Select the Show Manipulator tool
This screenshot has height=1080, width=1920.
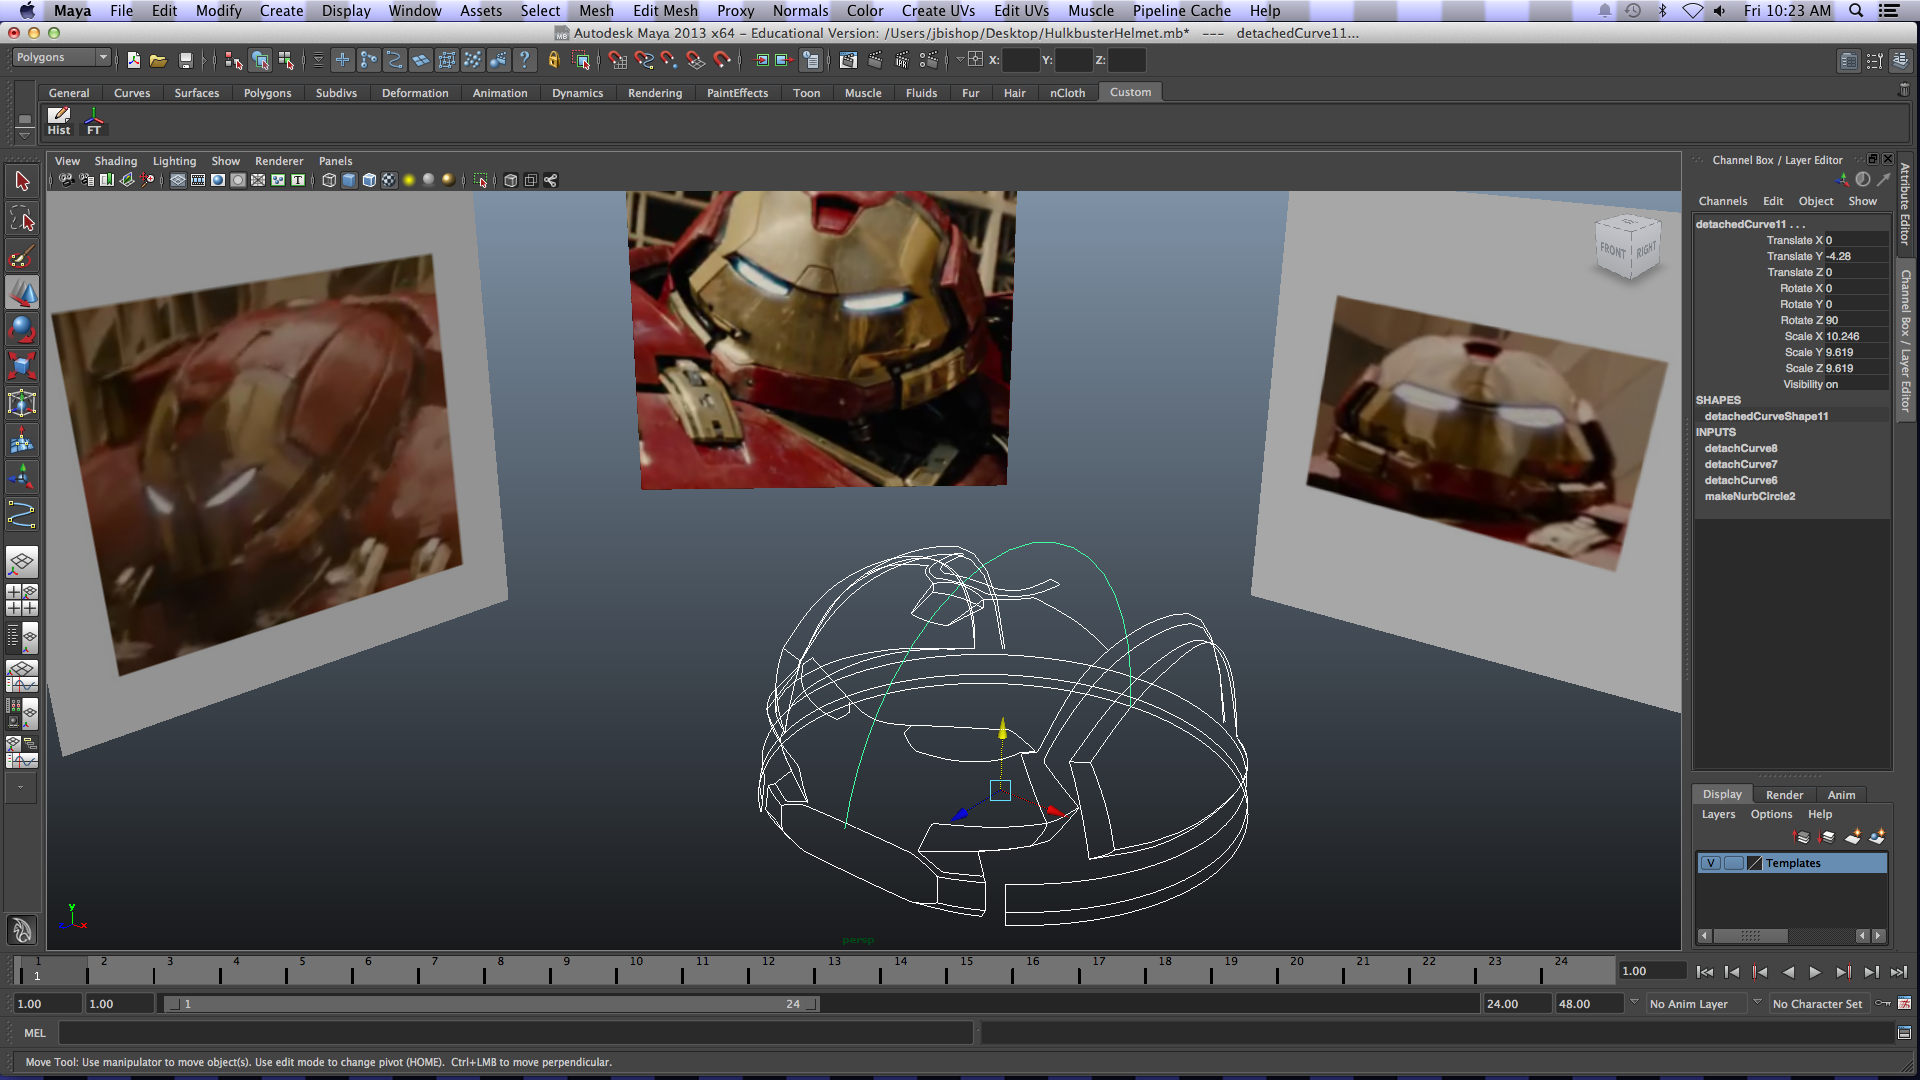point(22,477)
